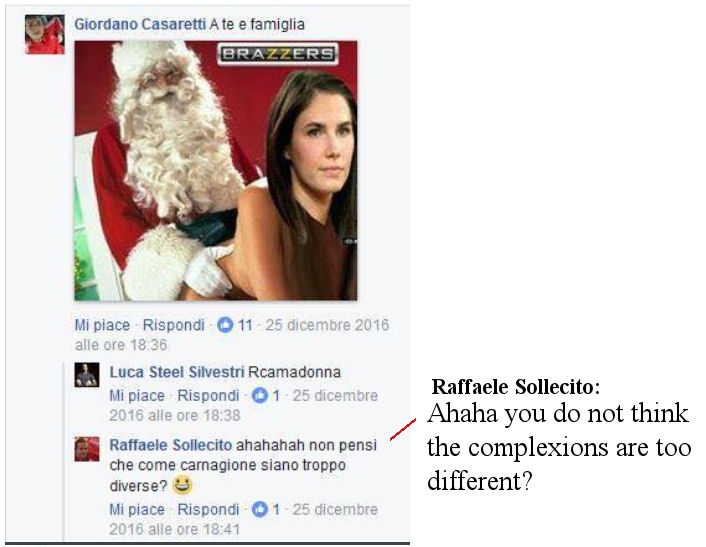This screenshot has width=706, height=547.
Task: Open Giordano Casaretti's profile picture
Action: (x=45, y=34)
